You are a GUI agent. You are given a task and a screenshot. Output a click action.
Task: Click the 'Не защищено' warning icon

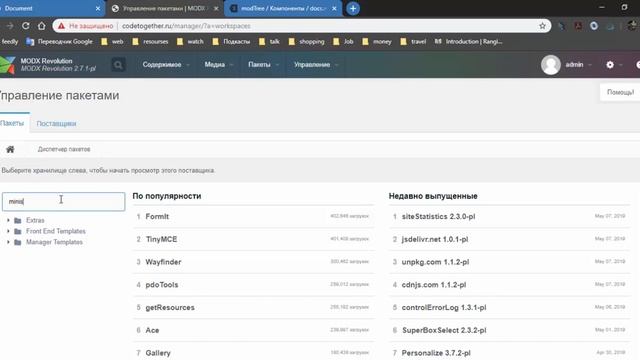pyautogui.click(x=61, y=26)
